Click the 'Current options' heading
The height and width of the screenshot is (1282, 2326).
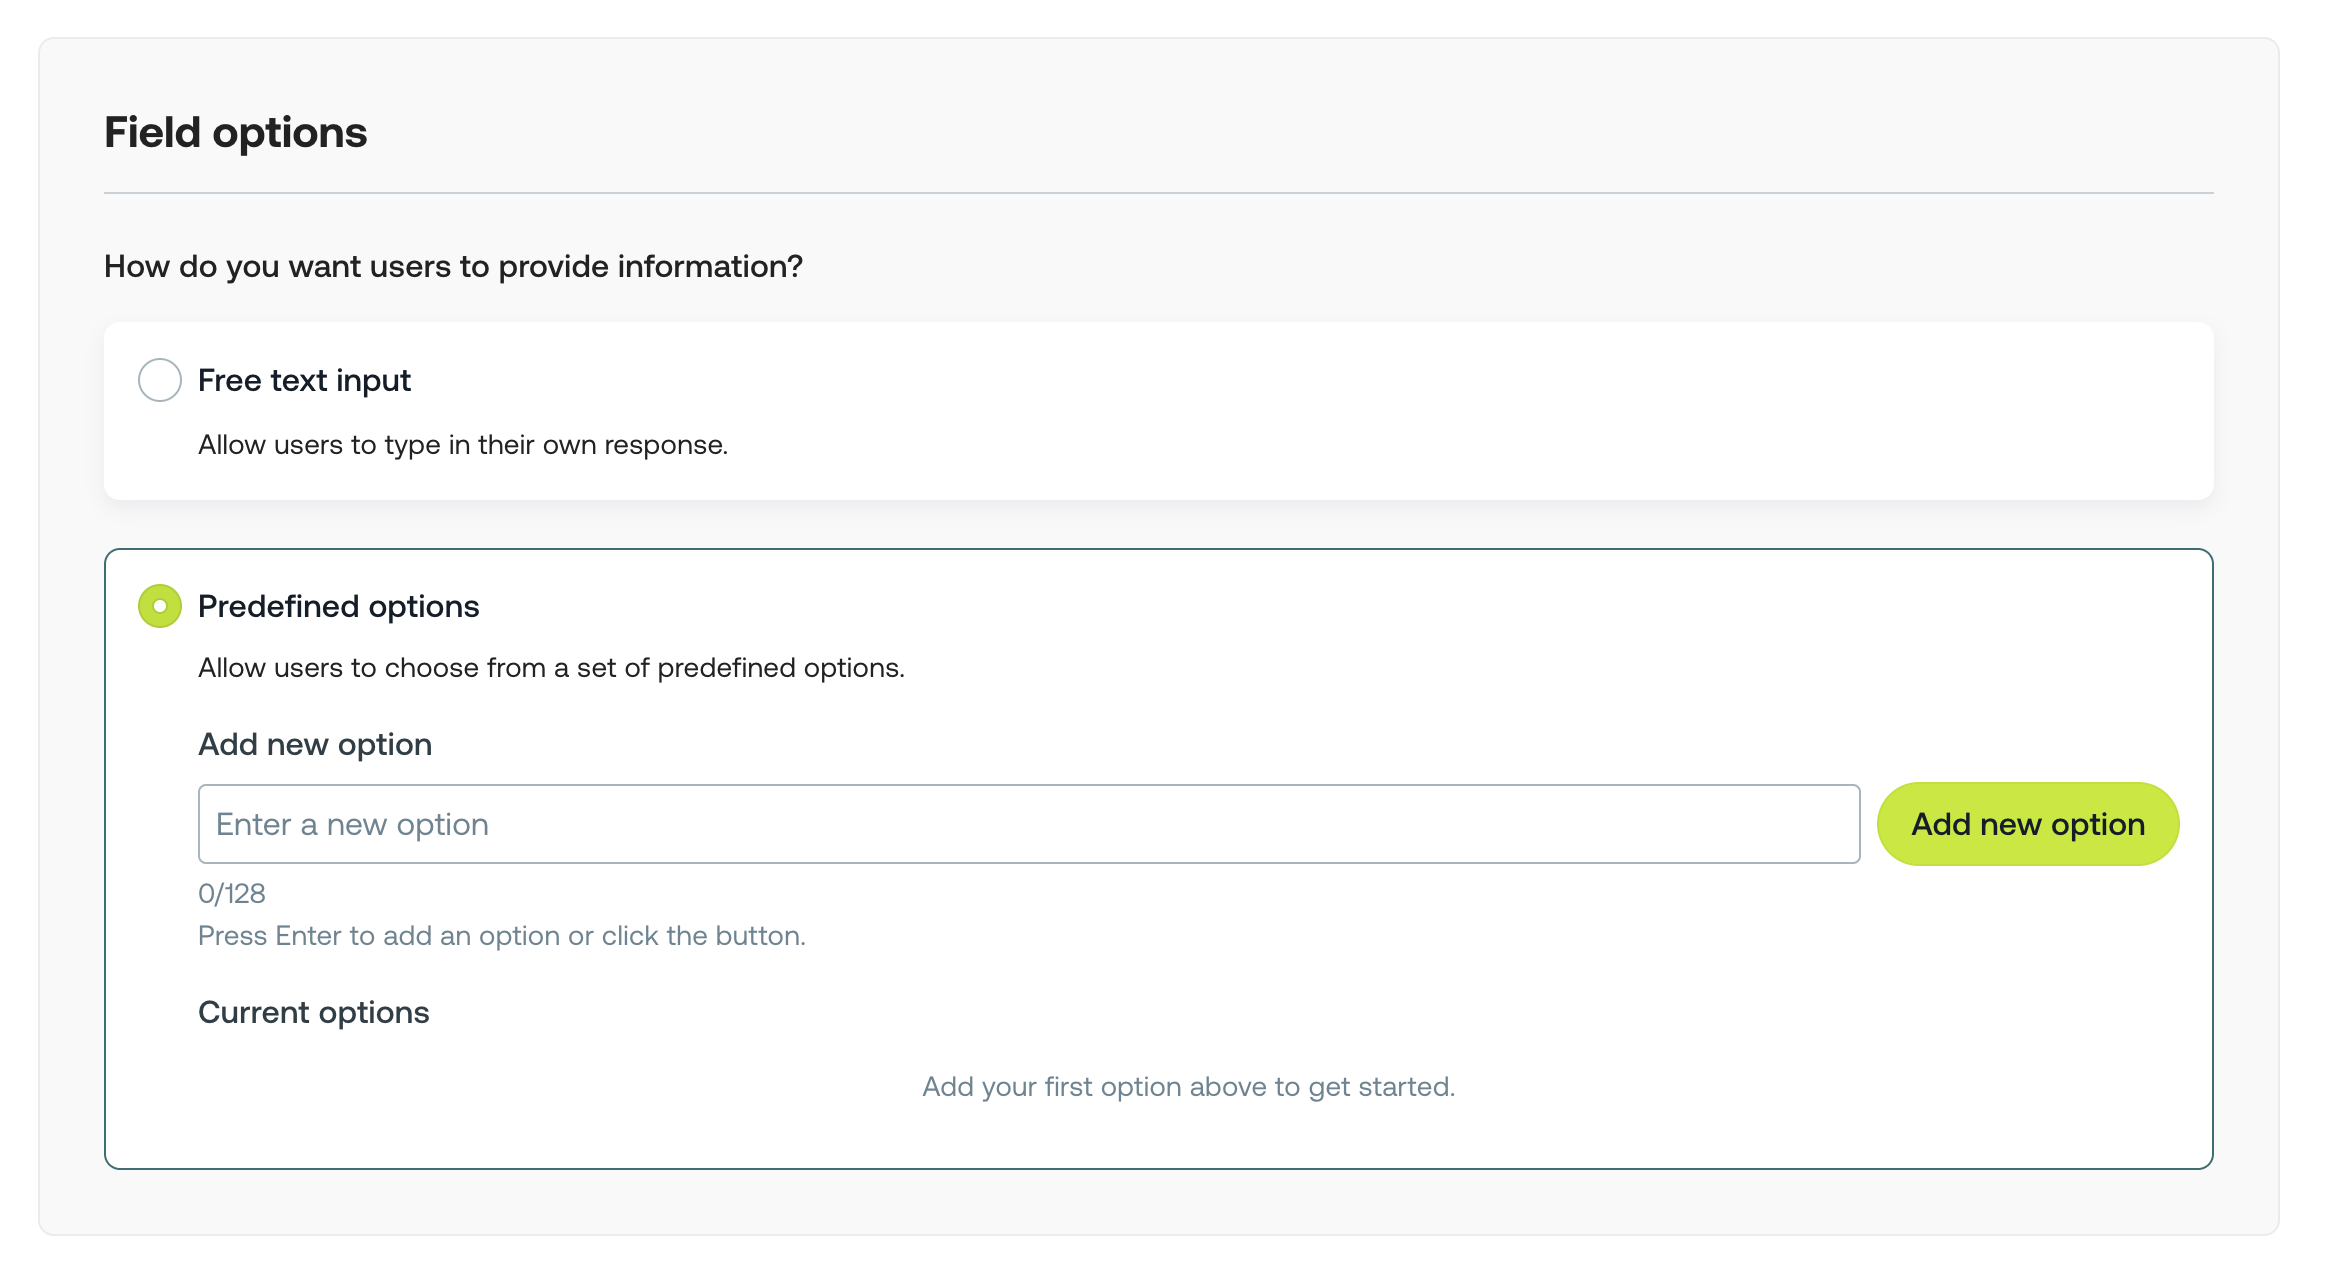pos(313,1012)
